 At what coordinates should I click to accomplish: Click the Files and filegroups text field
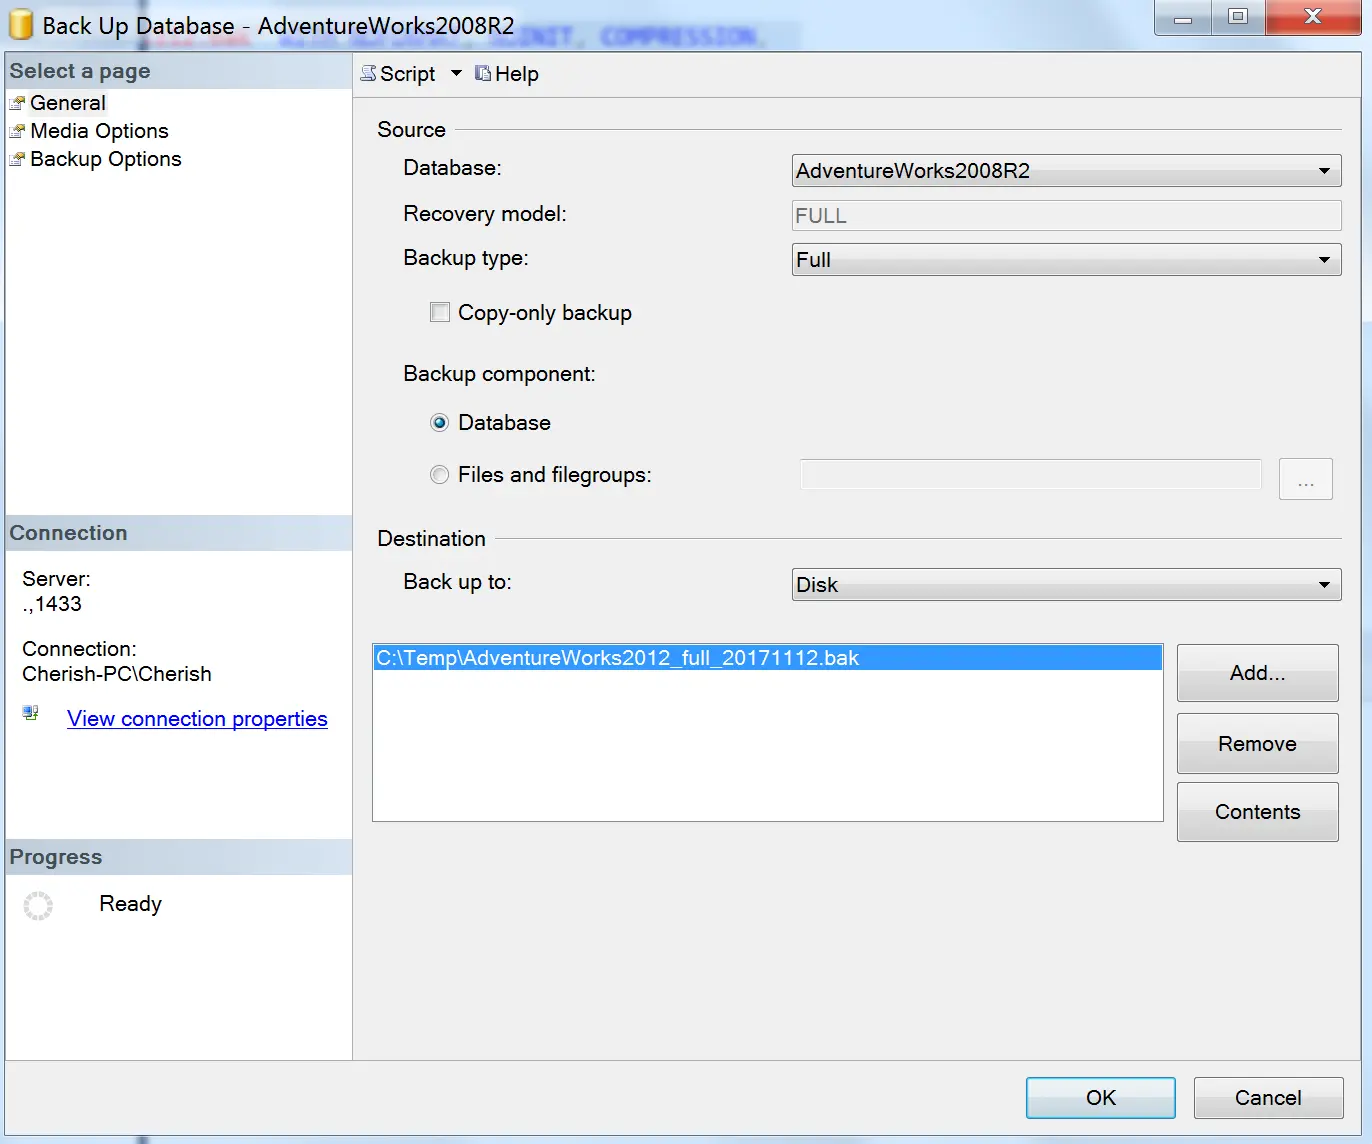(1031, 474)
